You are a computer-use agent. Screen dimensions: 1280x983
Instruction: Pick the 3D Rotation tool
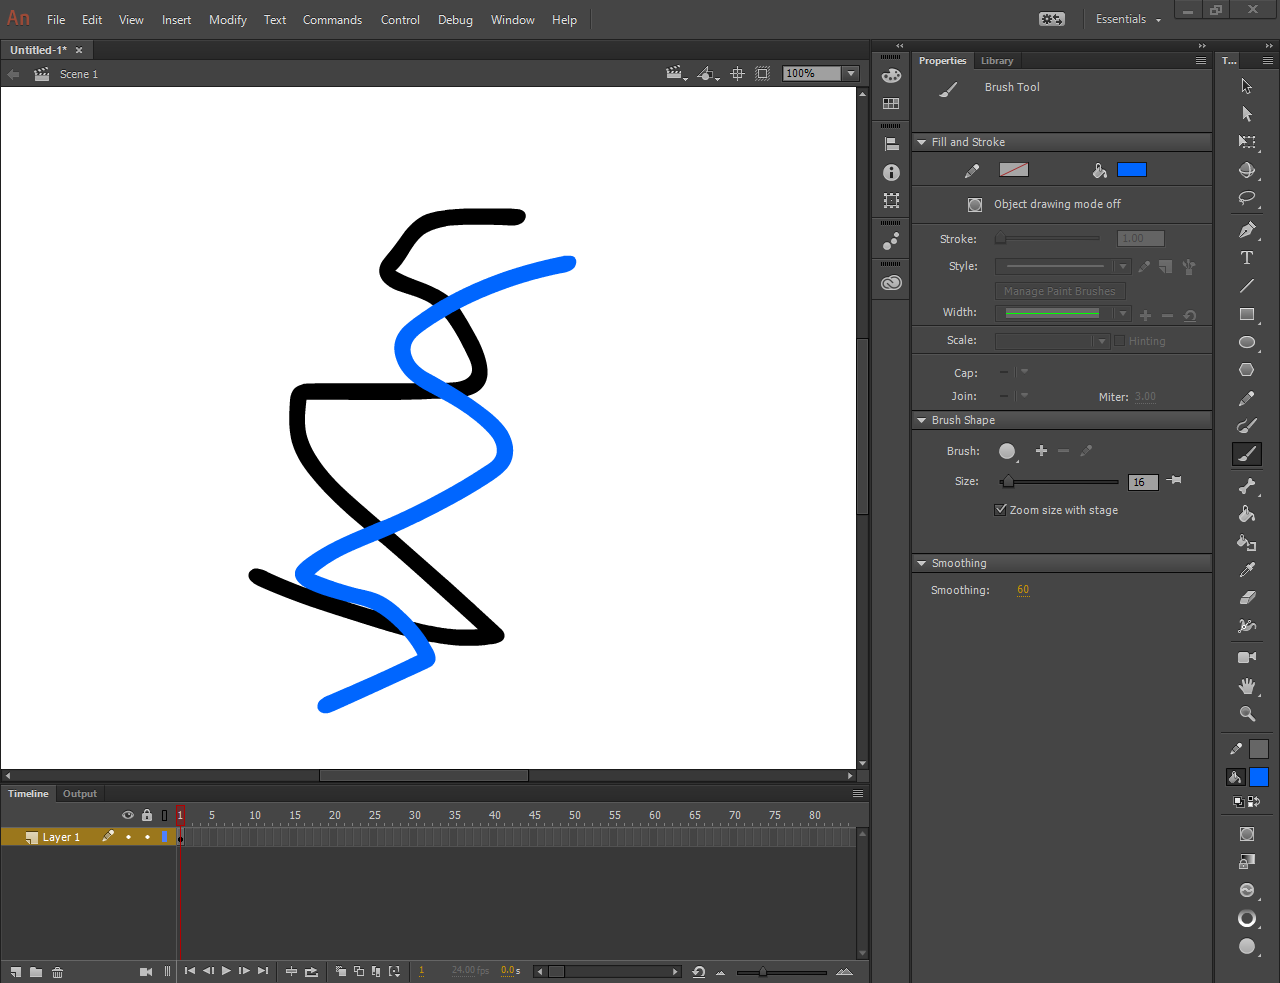coord(1247,170)
